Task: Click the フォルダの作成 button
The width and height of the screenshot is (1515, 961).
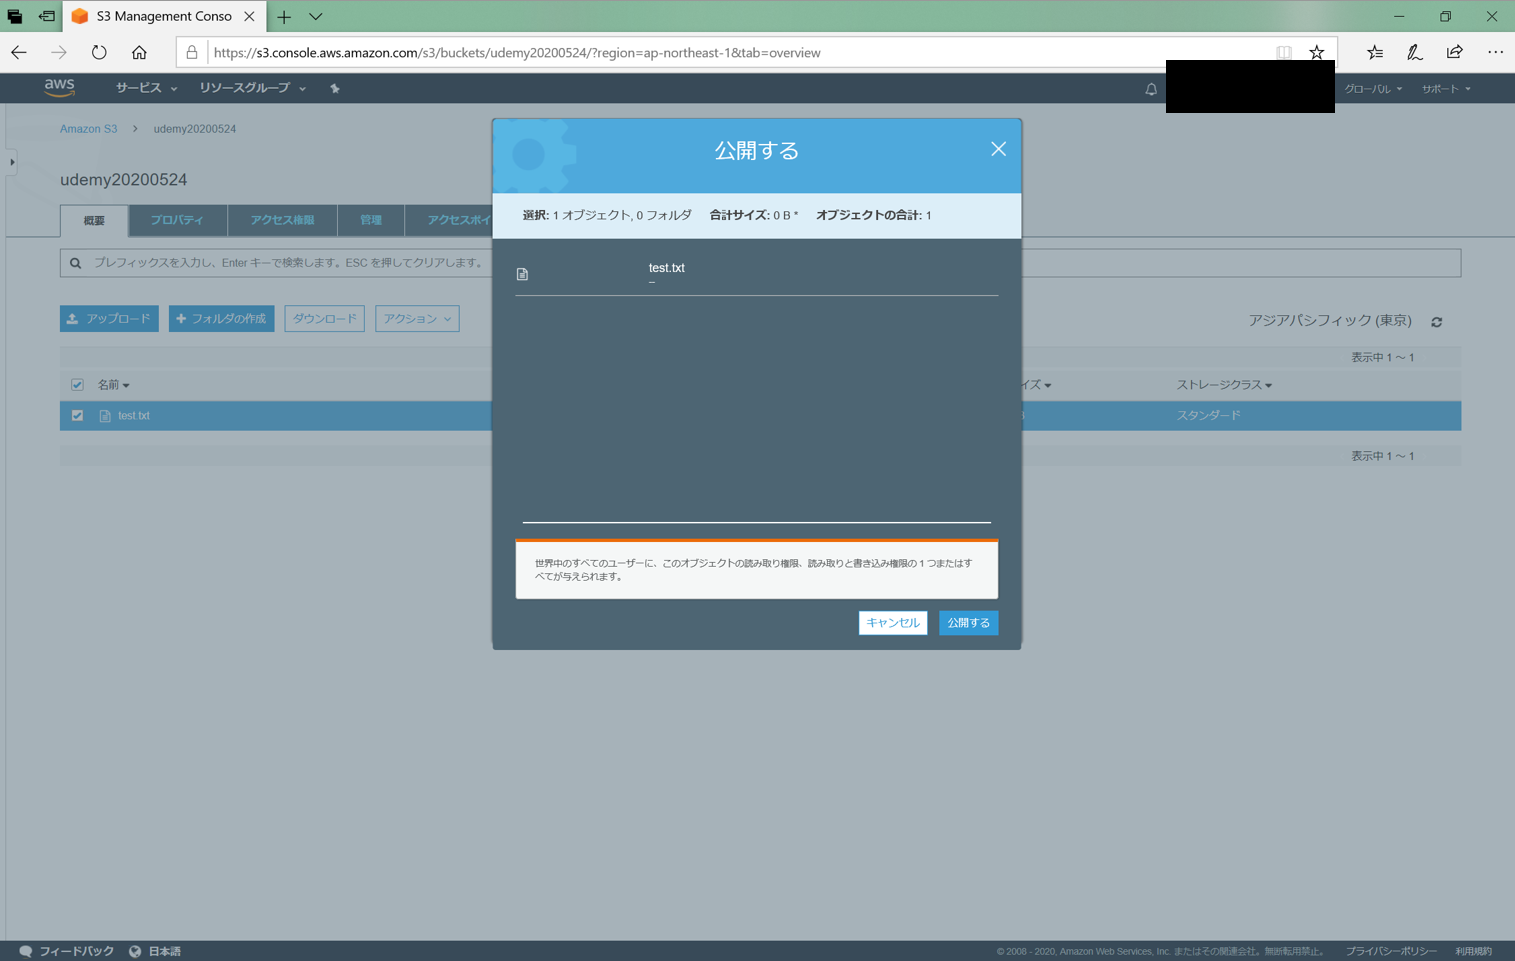Action: tap(221, 319)
